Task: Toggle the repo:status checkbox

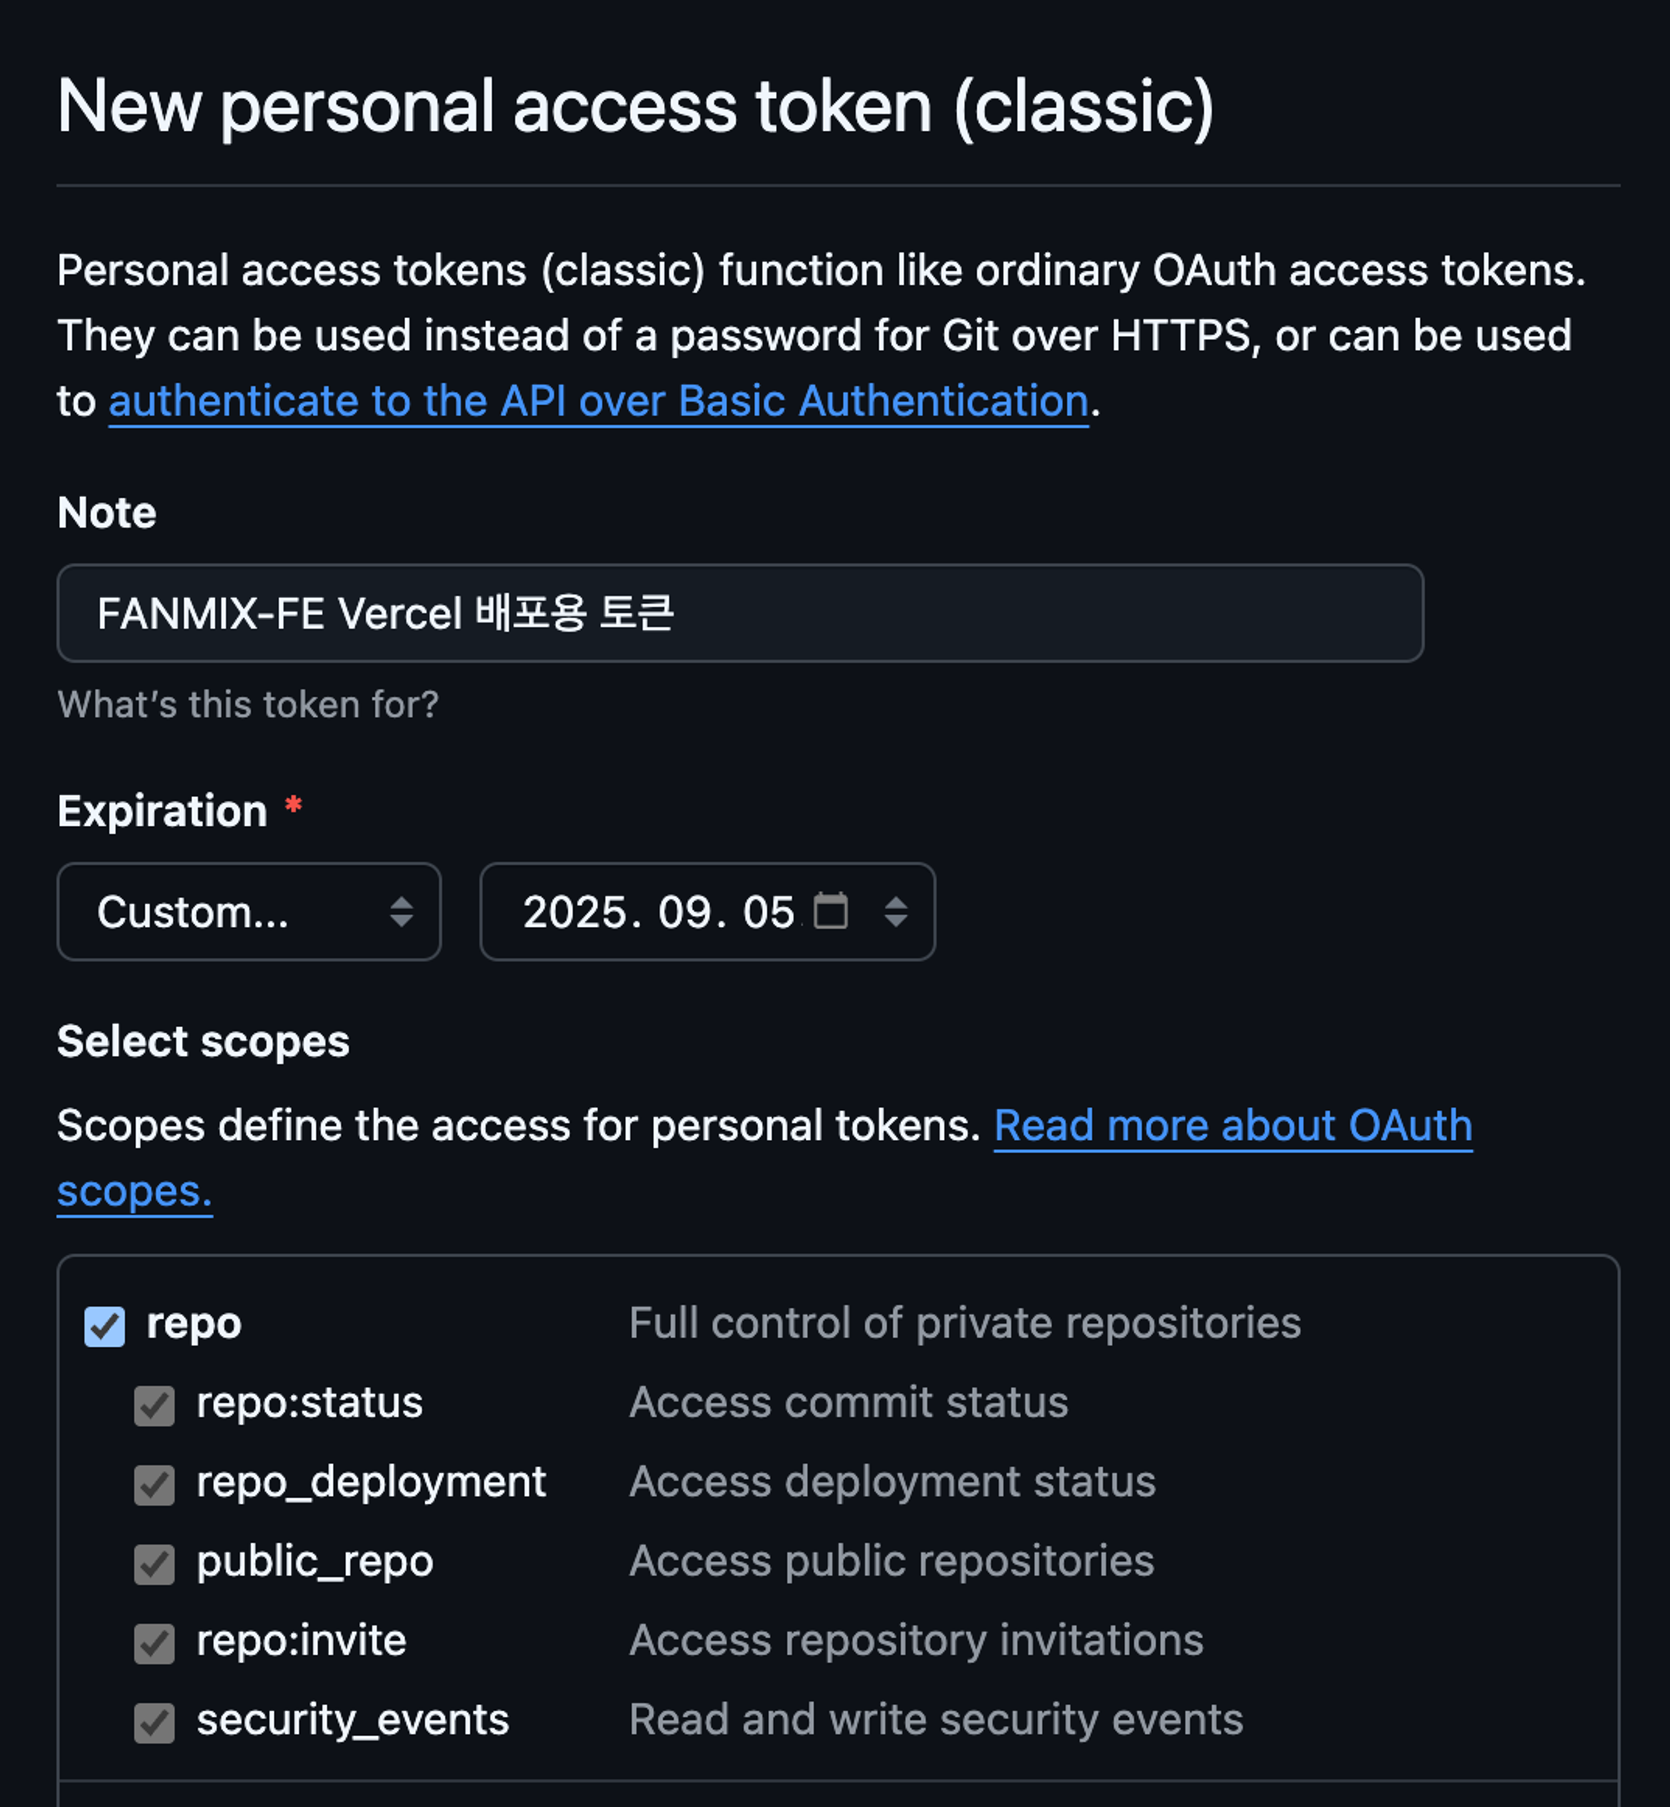Action: click(x=152, y=1404)
